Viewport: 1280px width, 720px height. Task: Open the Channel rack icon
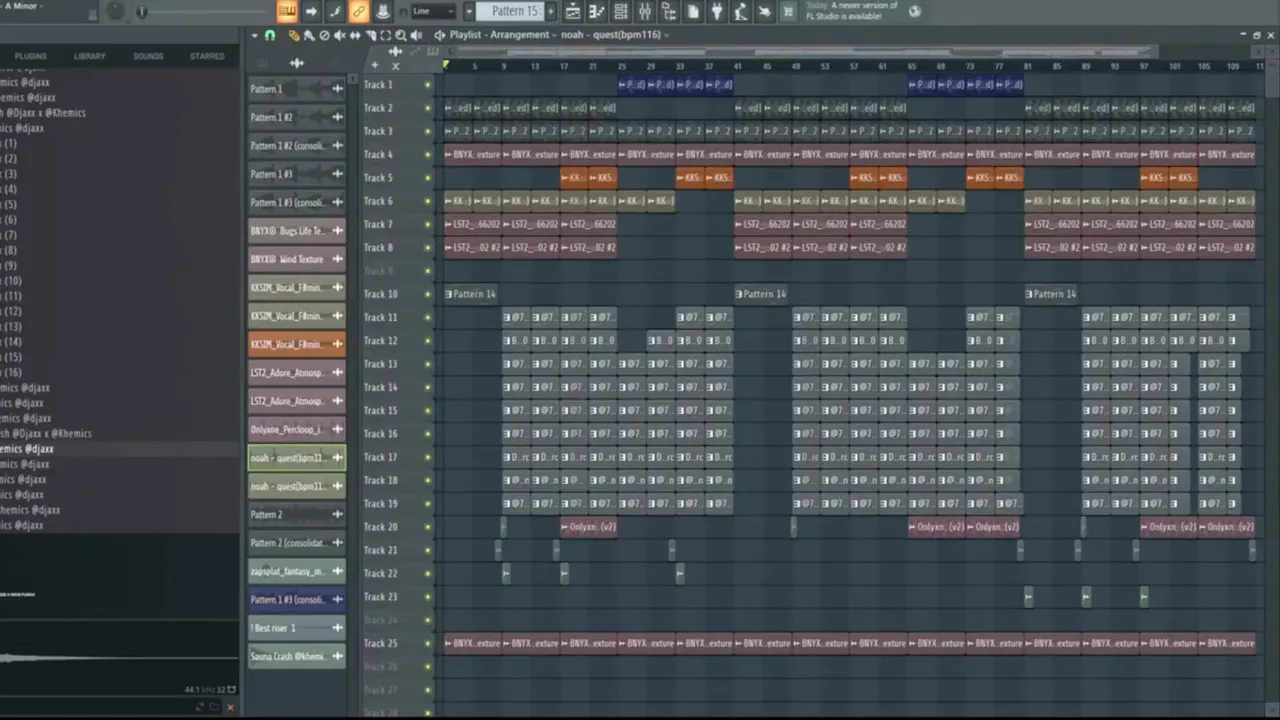pos(621,11)
